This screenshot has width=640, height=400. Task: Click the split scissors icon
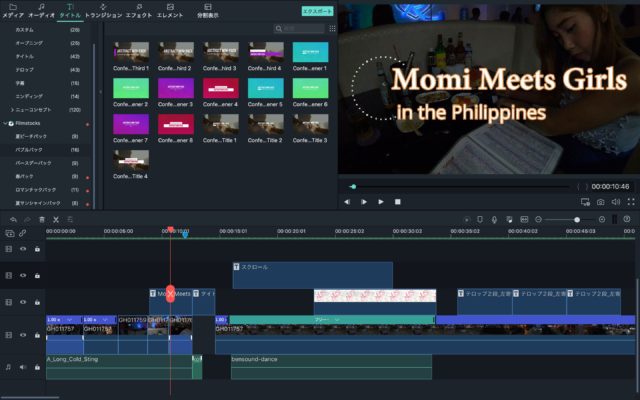coord(56,219)
